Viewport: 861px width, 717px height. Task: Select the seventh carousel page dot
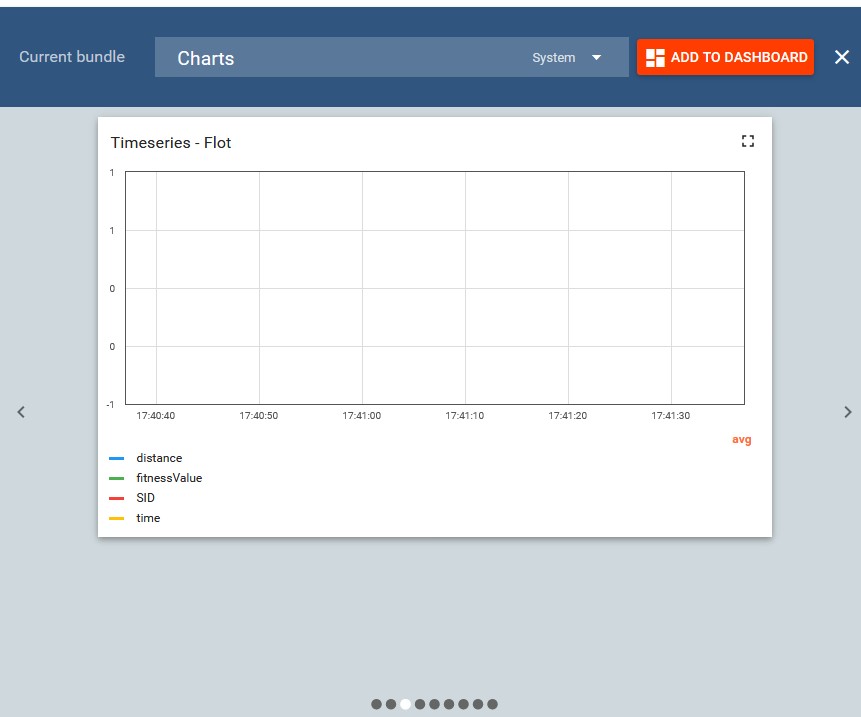(x=463, y=704)
